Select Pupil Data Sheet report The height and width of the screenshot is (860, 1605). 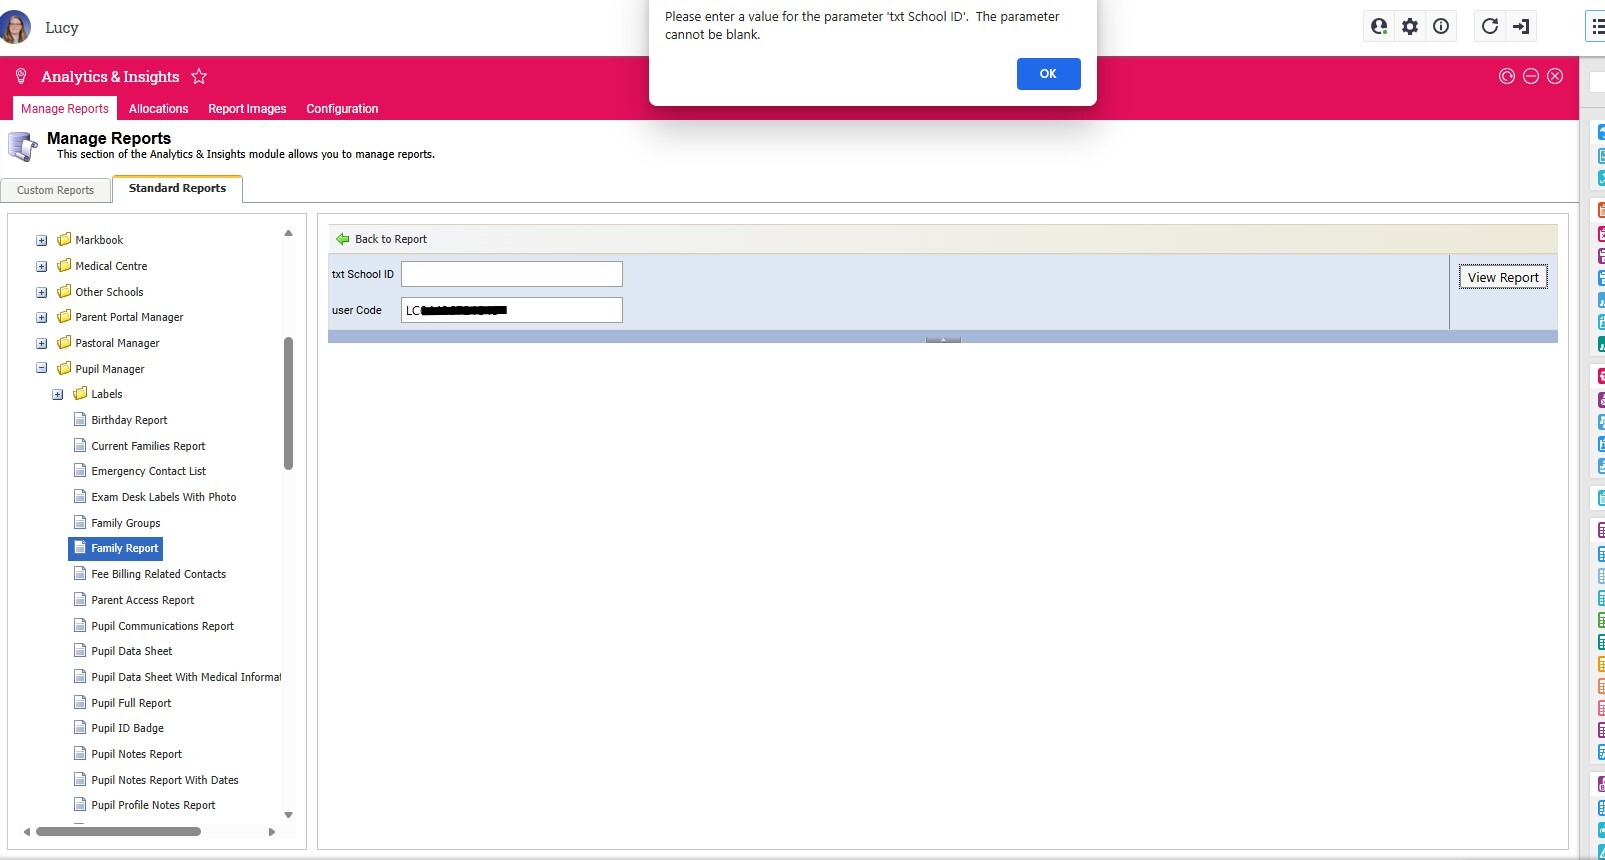[131, 651]
